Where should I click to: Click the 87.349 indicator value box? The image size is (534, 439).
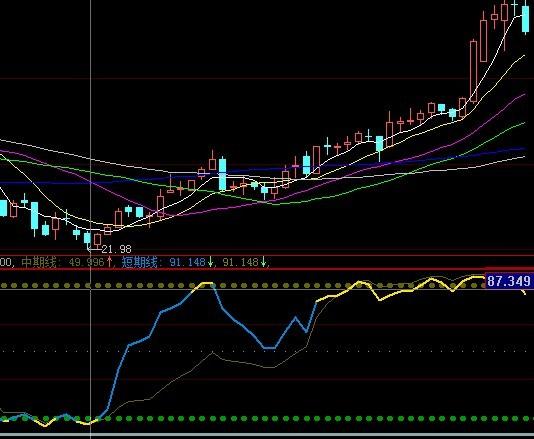(x=509, y=281)
